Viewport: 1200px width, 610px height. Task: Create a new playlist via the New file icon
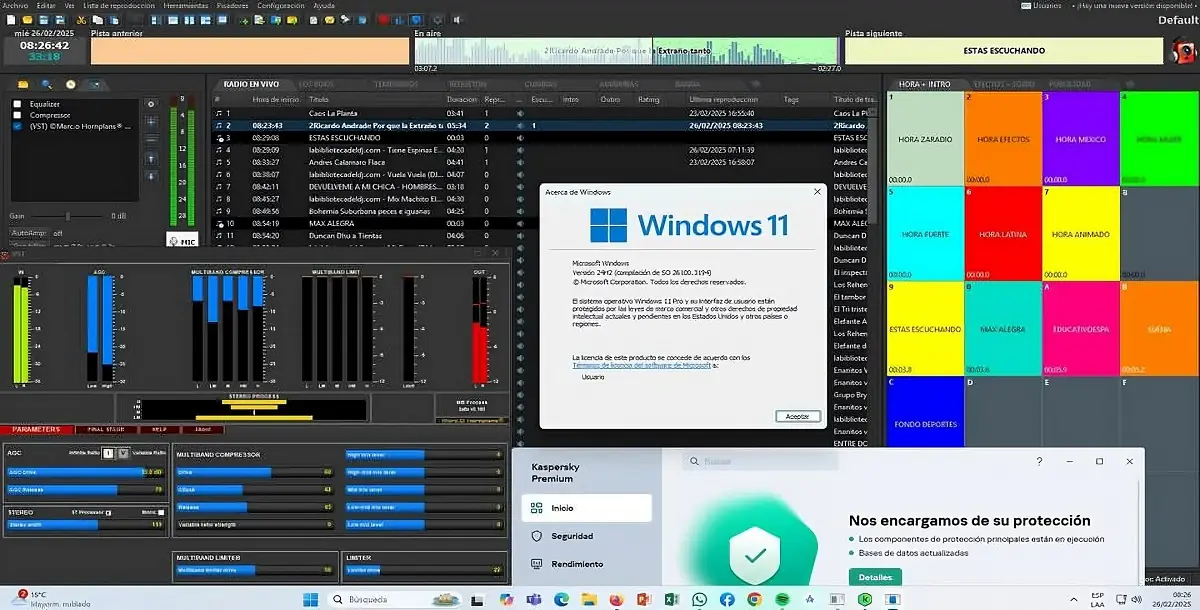click(11, 19)
